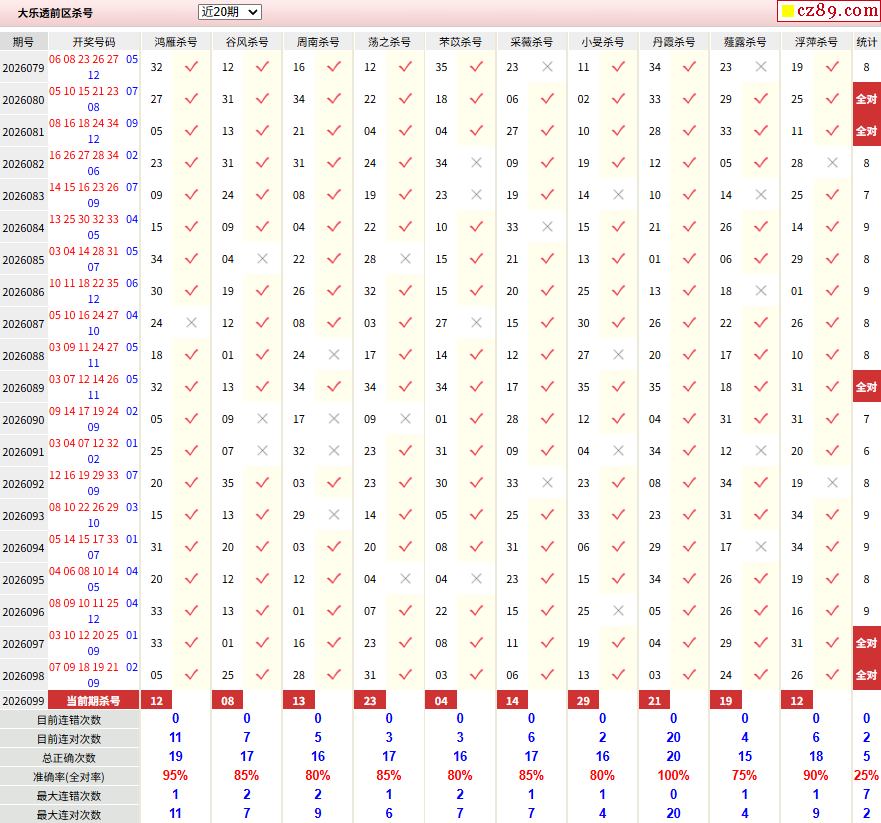
Task: Click the gray X in 2026087 鸿雁杀号 cell
Action: click(192, 323)
